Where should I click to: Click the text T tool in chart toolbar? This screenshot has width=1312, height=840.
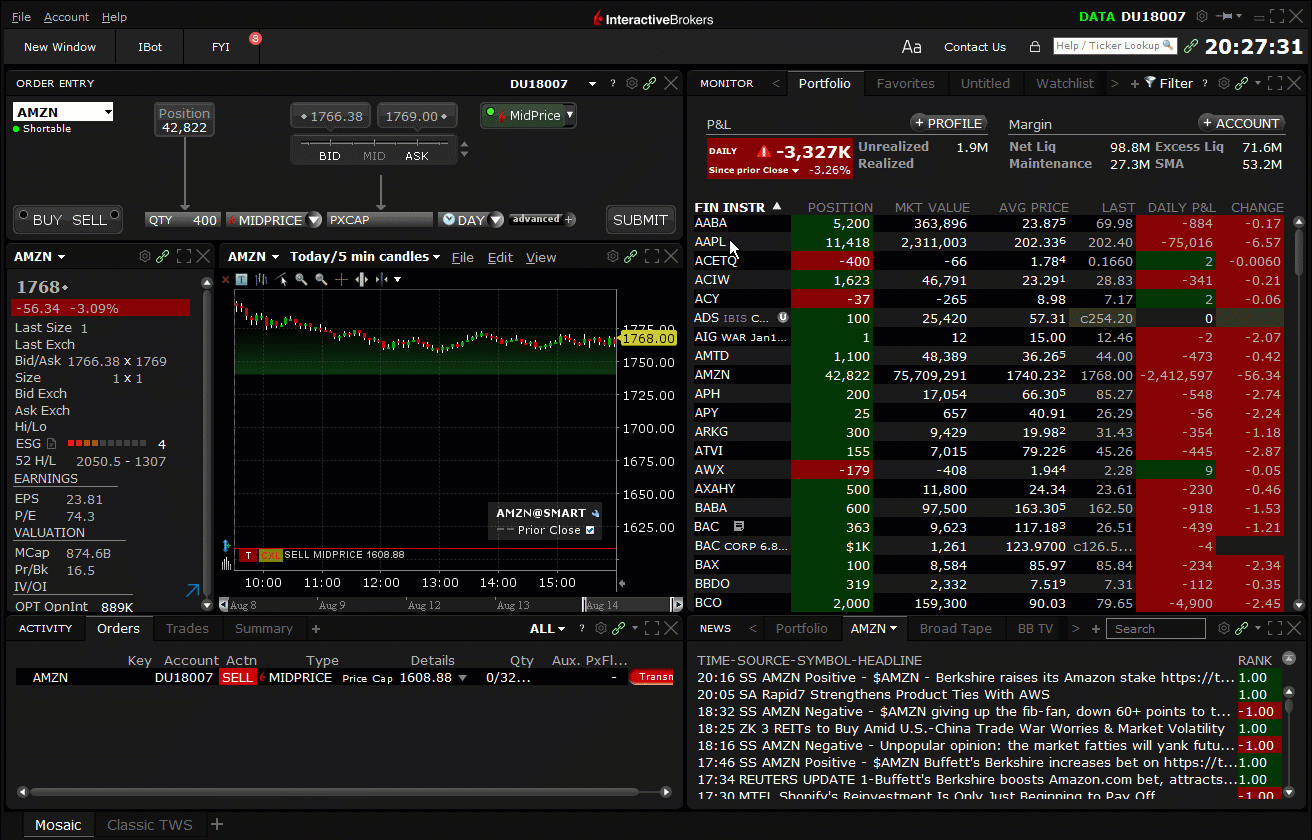(x=243, y=280)
